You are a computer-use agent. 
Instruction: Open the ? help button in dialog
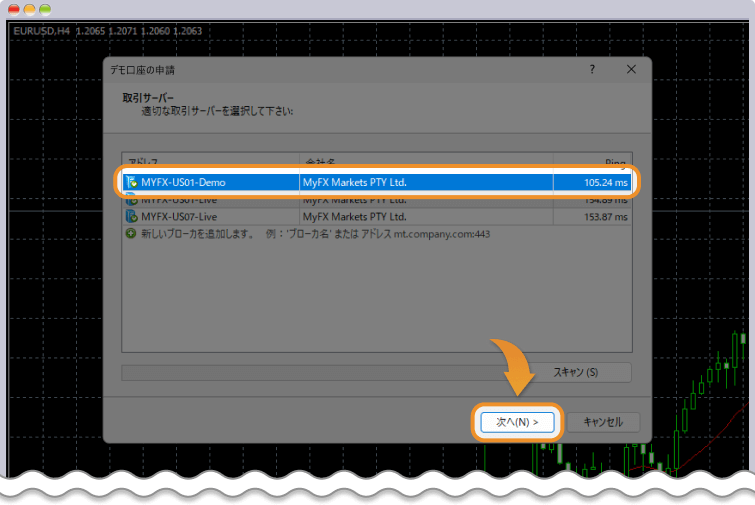592,69
